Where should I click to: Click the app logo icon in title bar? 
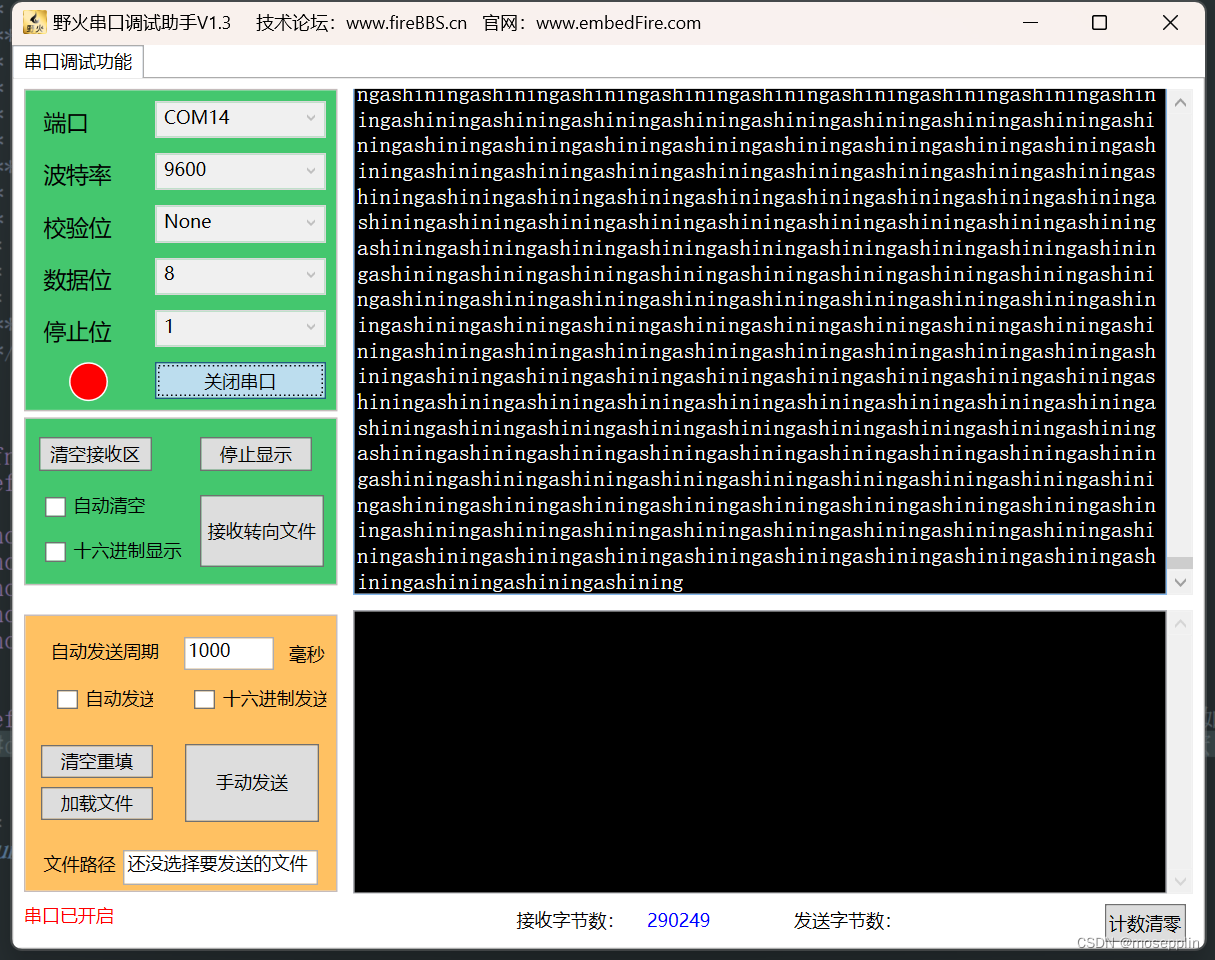pos(34,22)
